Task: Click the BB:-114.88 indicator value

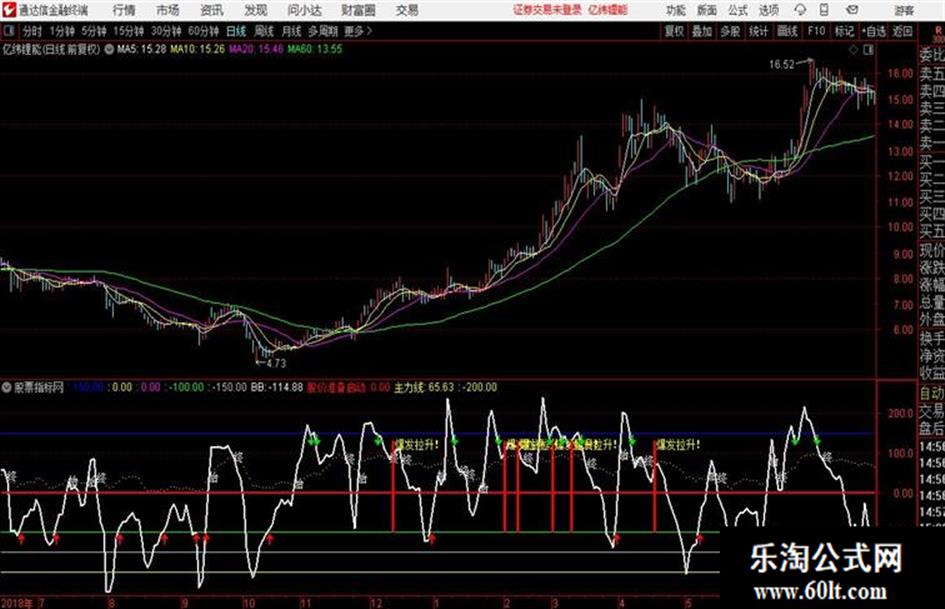Action: 277,387
